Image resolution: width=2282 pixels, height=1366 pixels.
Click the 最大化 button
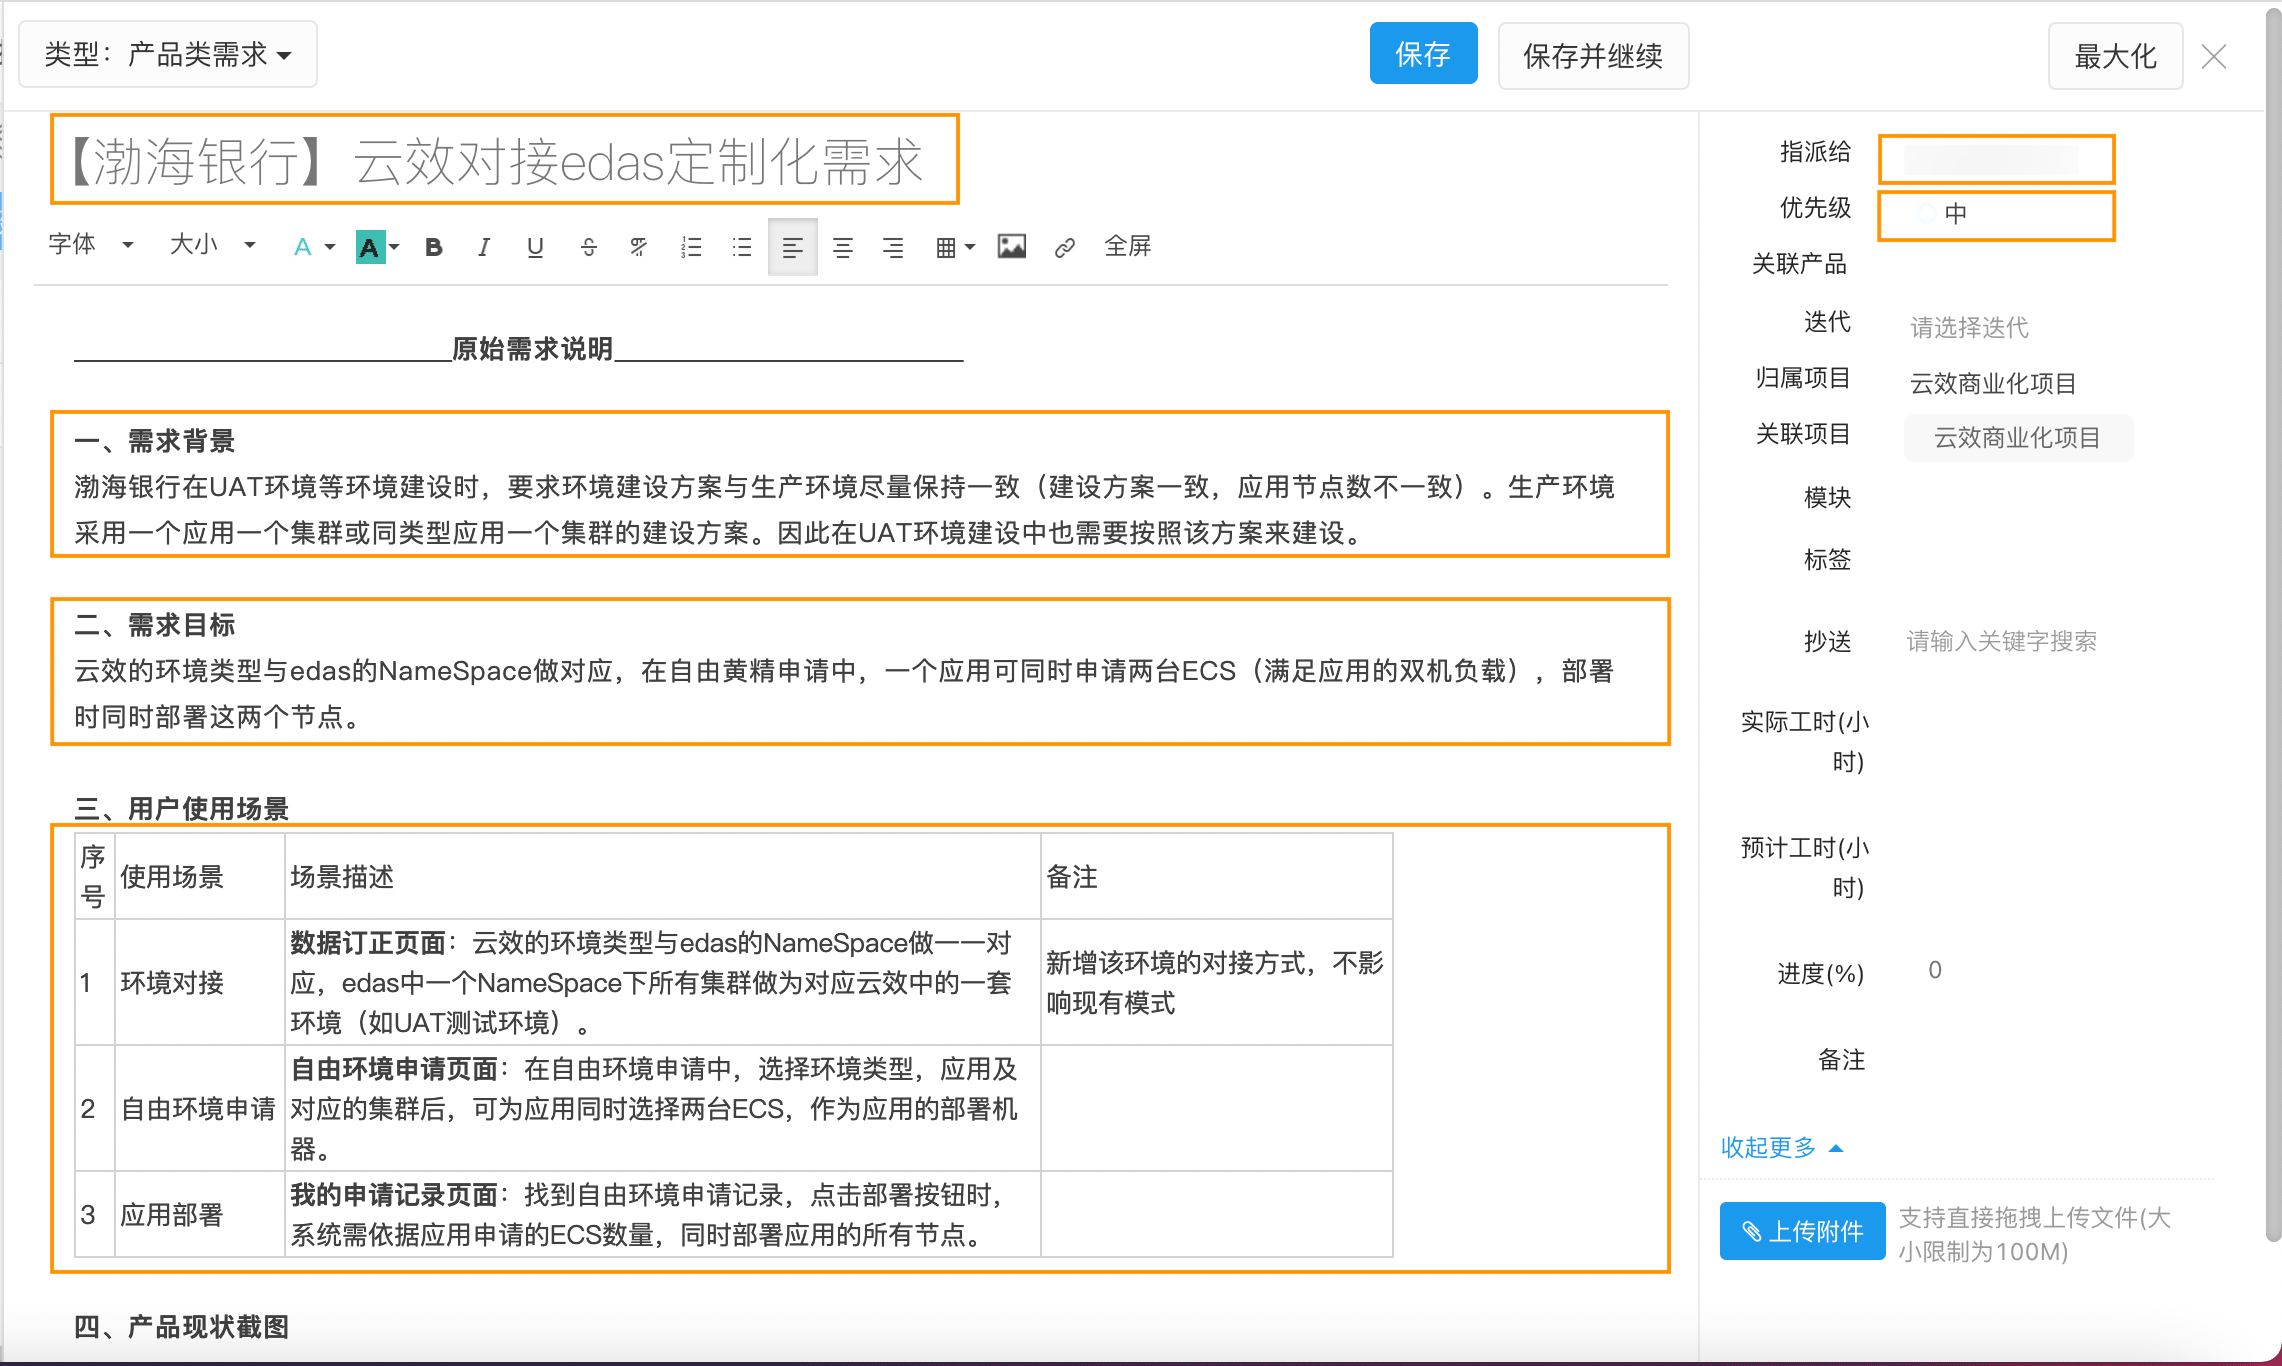2115,56
